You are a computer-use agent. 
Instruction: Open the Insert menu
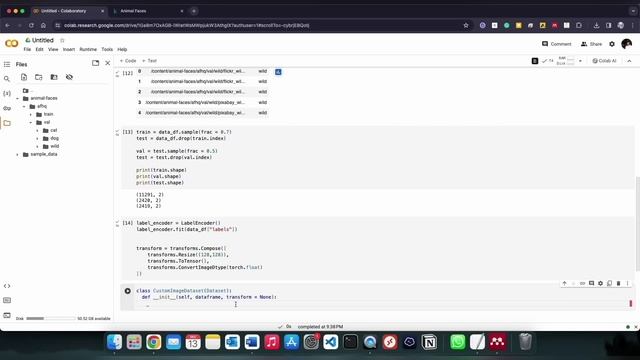pos(69,49)
